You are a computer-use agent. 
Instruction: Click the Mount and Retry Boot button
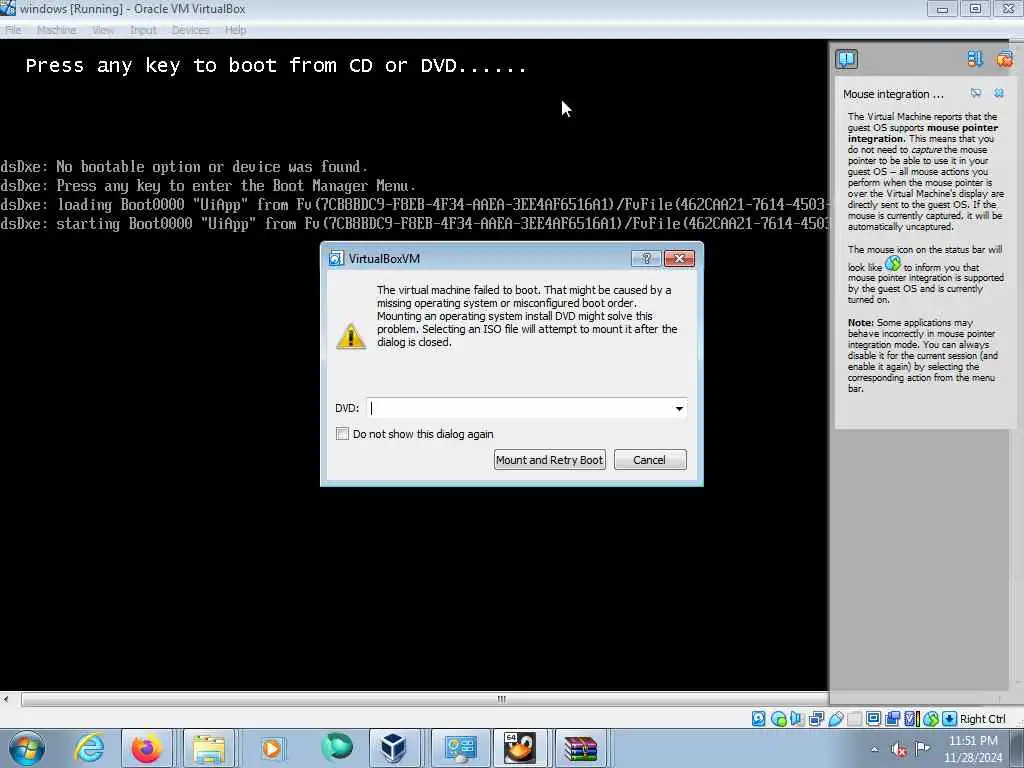[x=549, y=460]
